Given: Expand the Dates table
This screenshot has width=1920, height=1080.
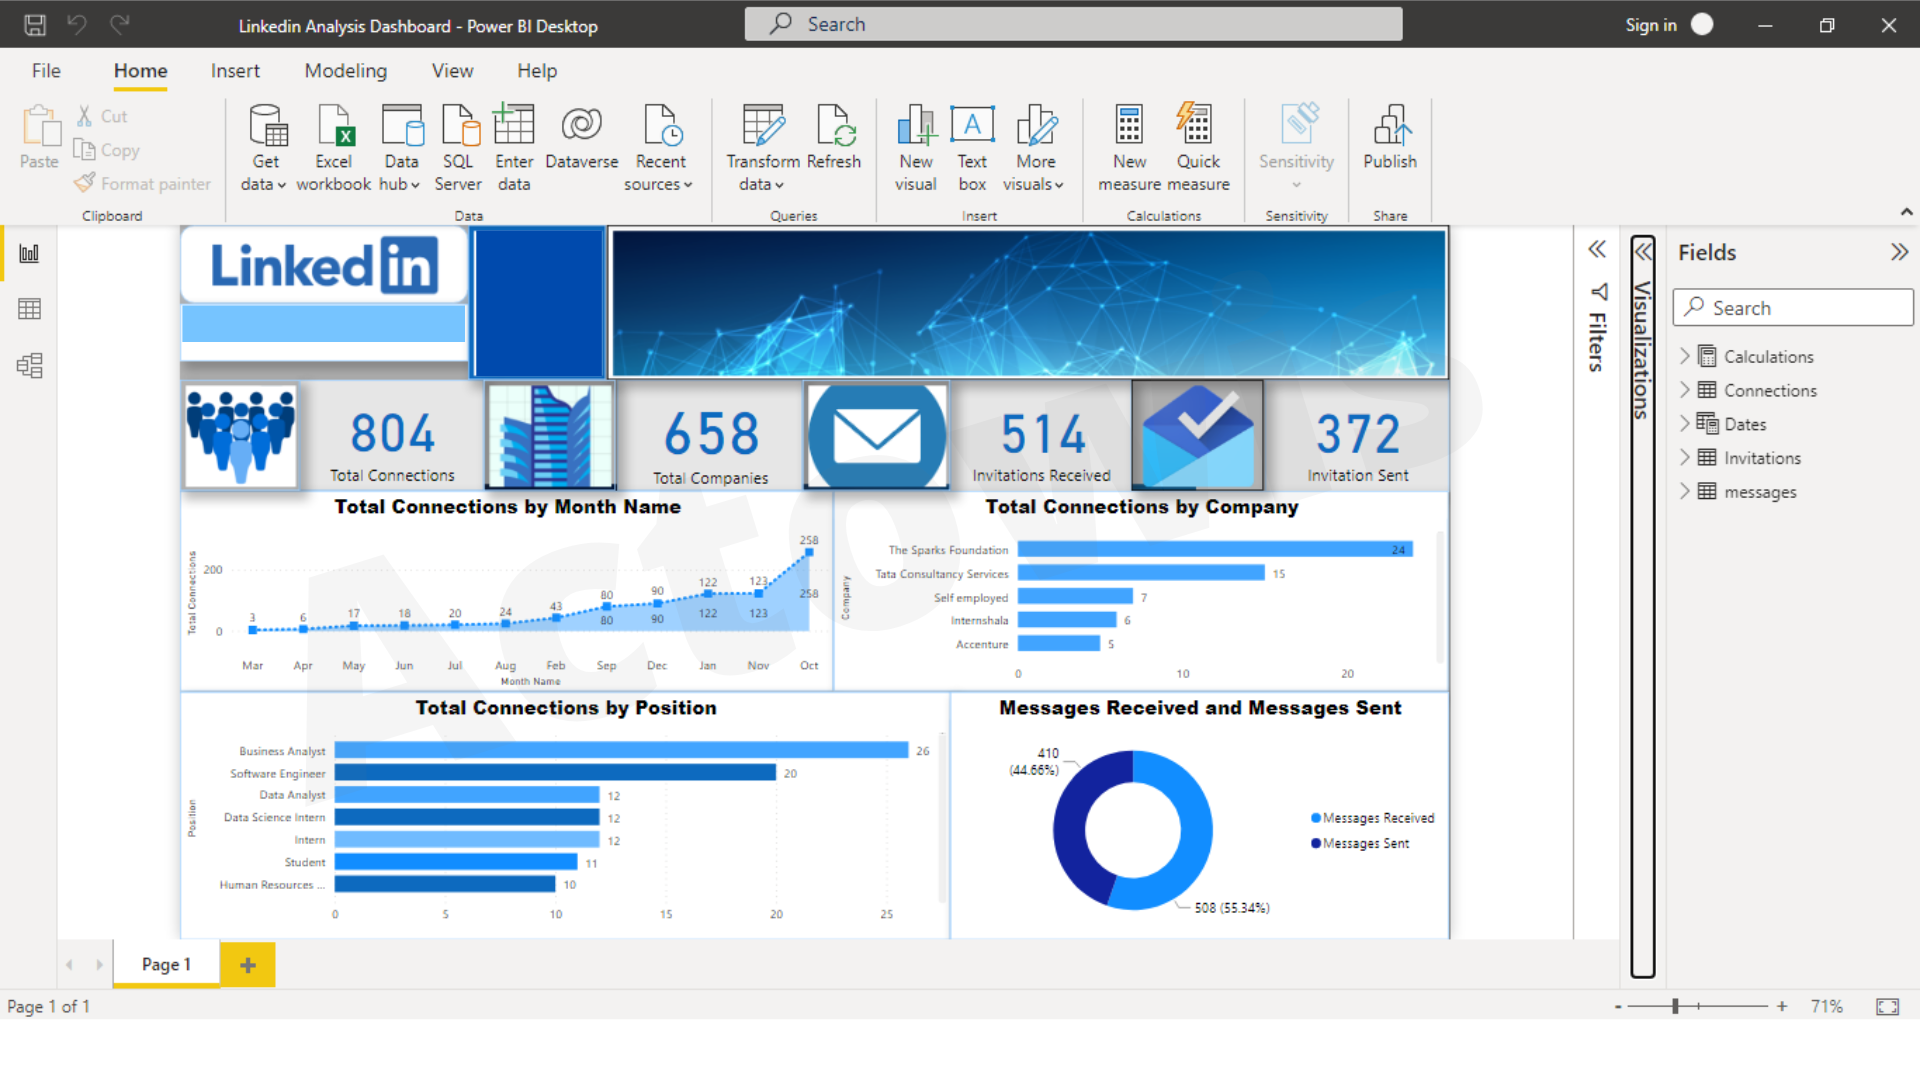Looking at the screenshot, I should click(1685, 423).
